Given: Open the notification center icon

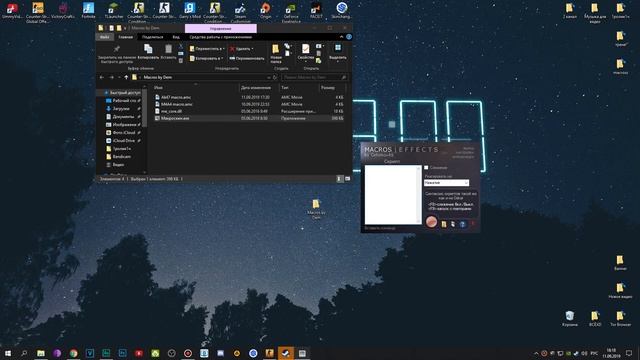Looking at the screenshot, I should tap(629, 353).
